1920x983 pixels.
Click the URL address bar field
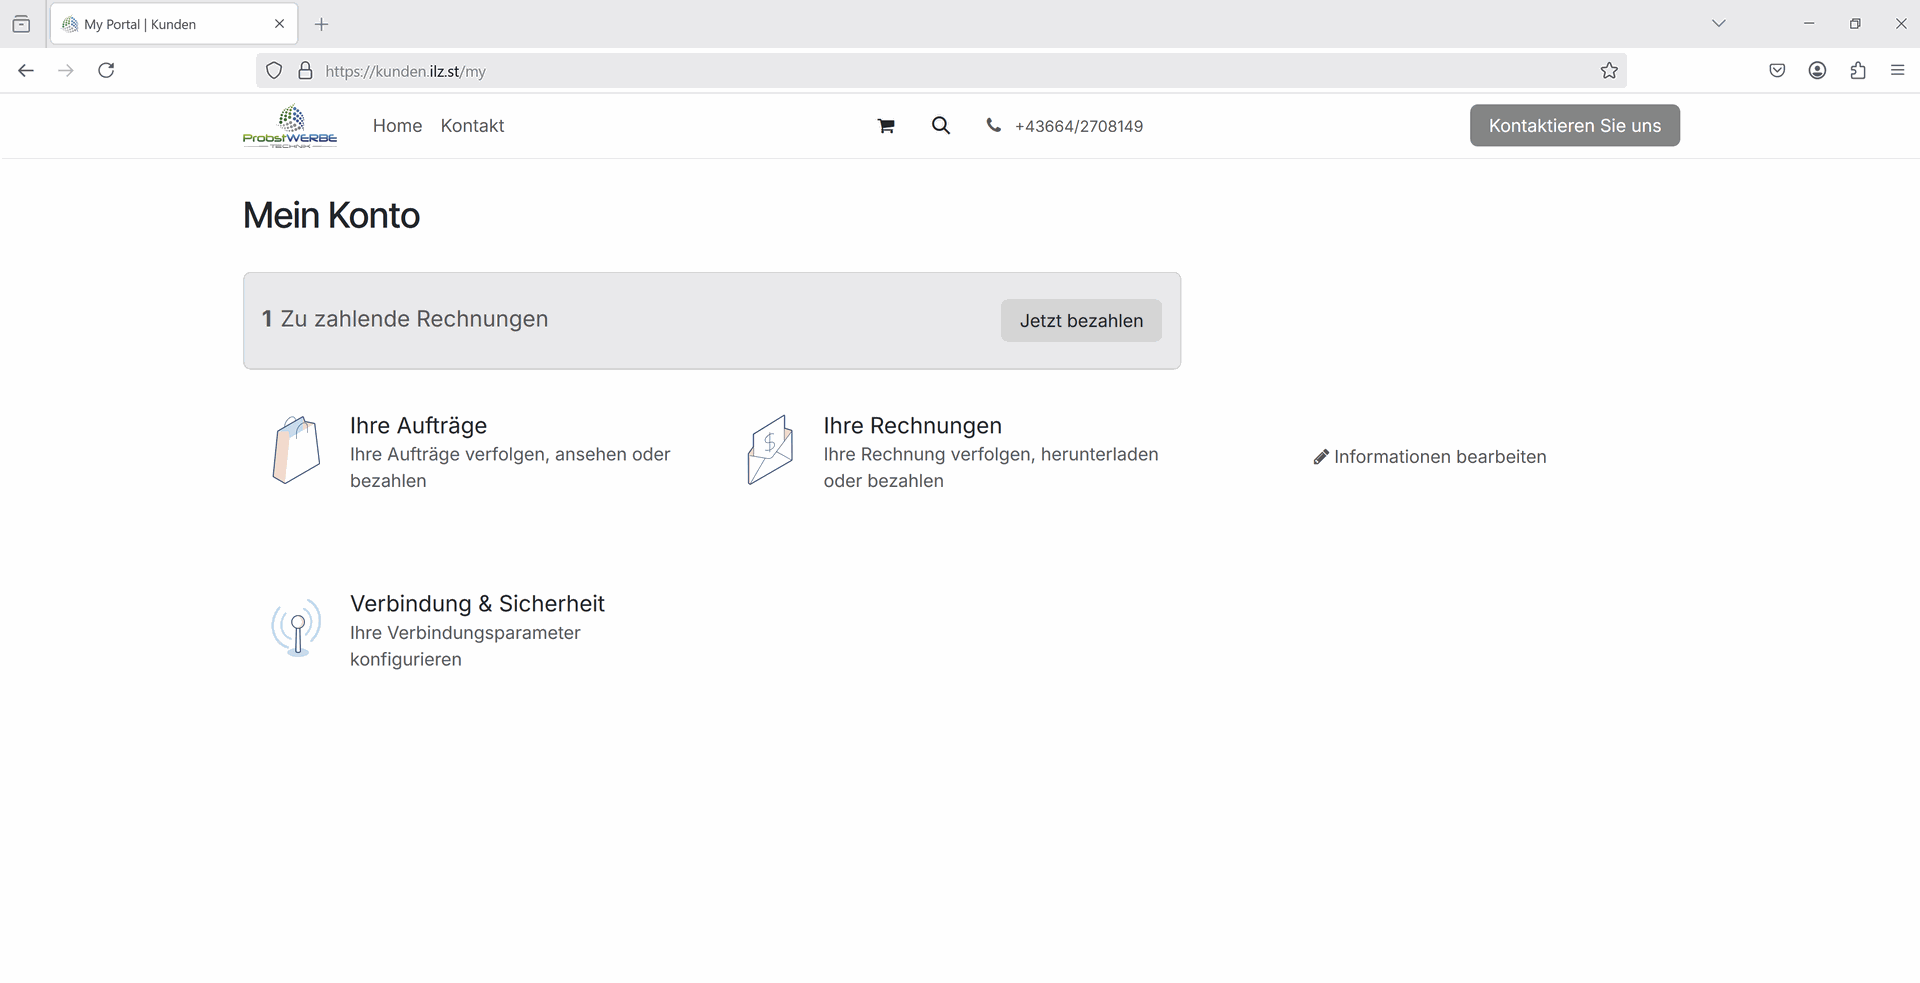(900, 71)
